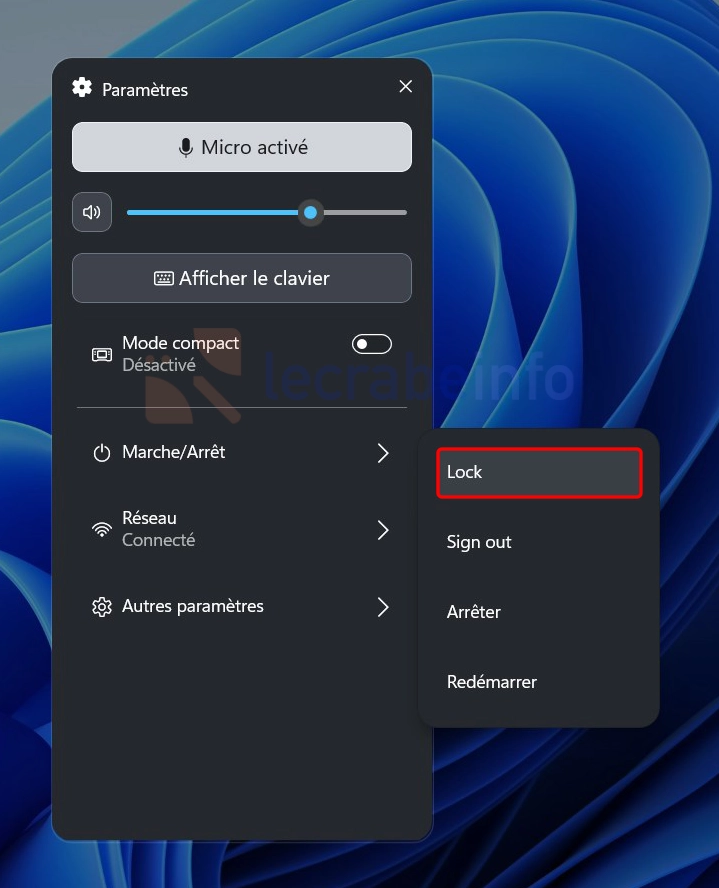Click the microphone icon in Micro activé
Image resolution: width=719 pixels, height=888 pixels.
186,148
